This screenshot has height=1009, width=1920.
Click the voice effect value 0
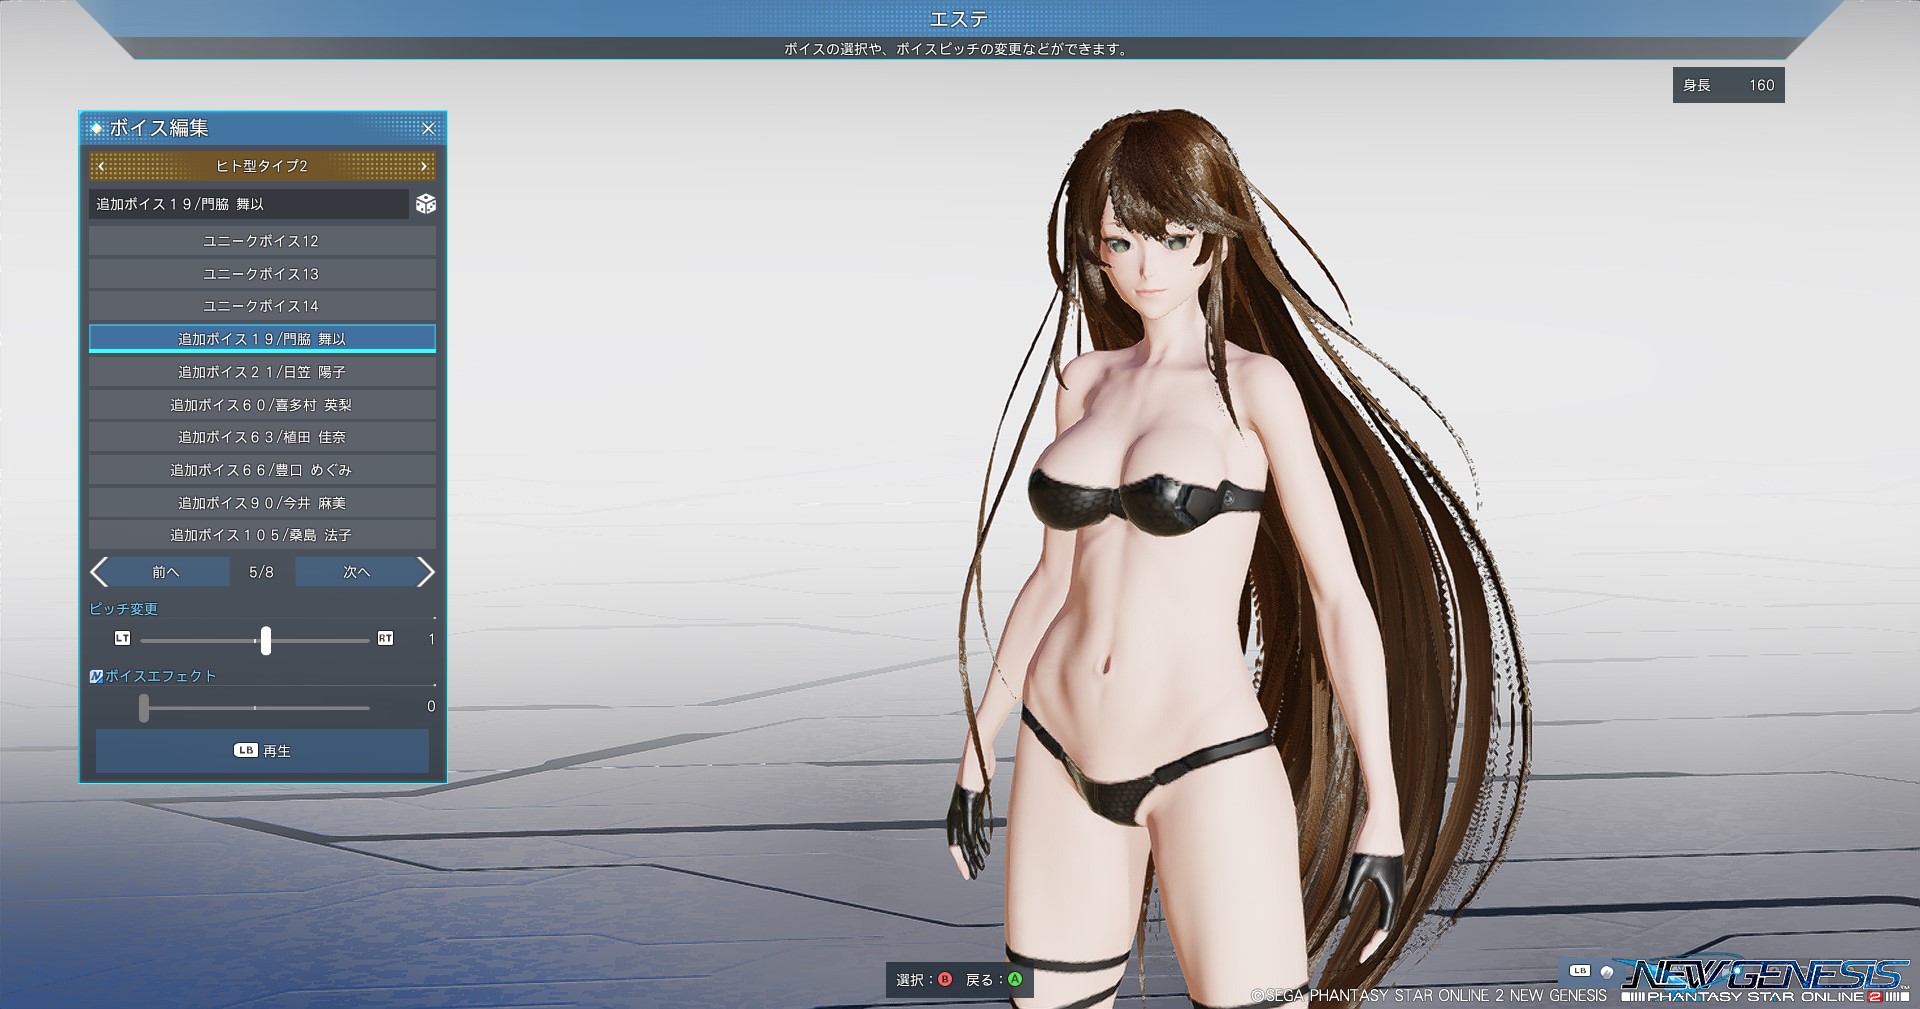pos(431,706)
